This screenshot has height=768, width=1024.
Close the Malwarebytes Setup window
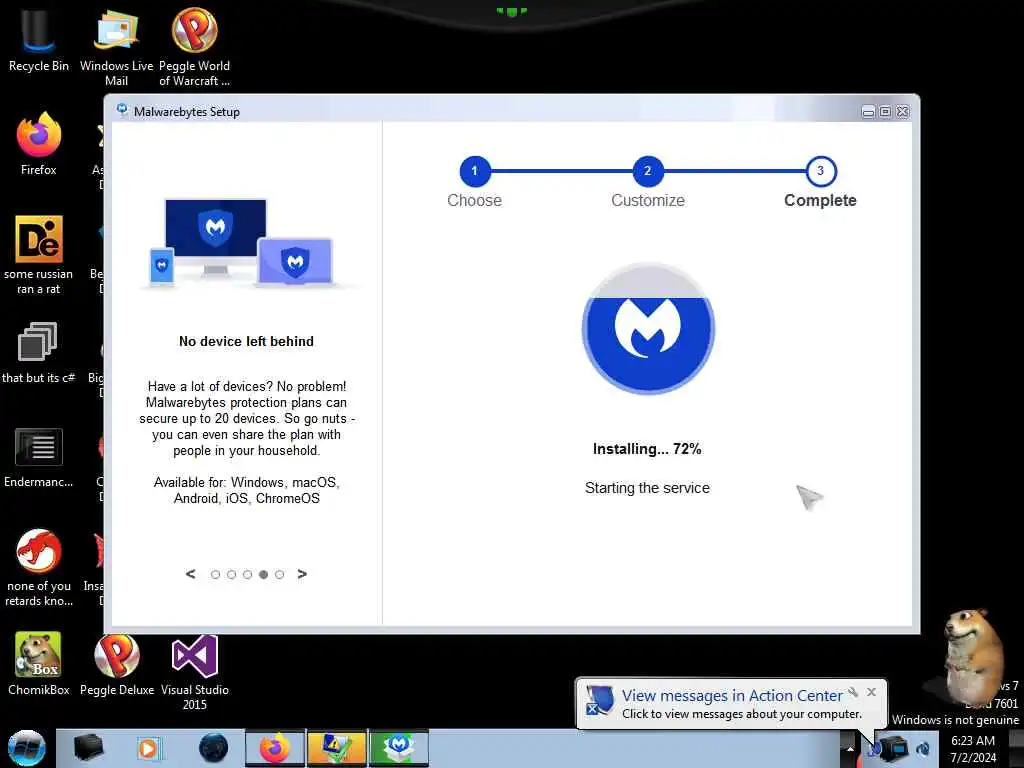pyautogui.click(x=903, y=112)
